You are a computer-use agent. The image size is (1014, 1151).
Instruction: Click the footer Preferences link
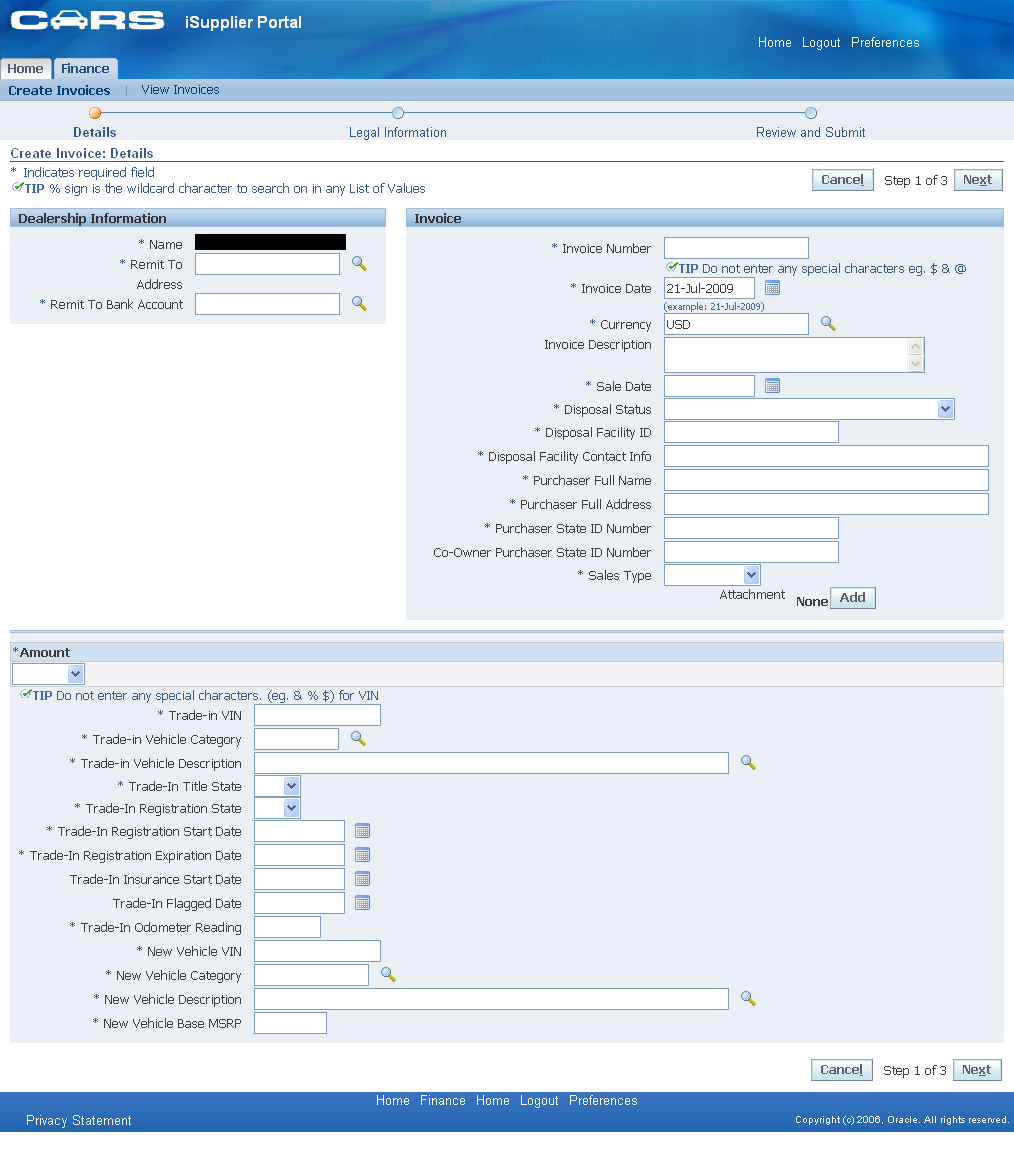[603, 1100]
